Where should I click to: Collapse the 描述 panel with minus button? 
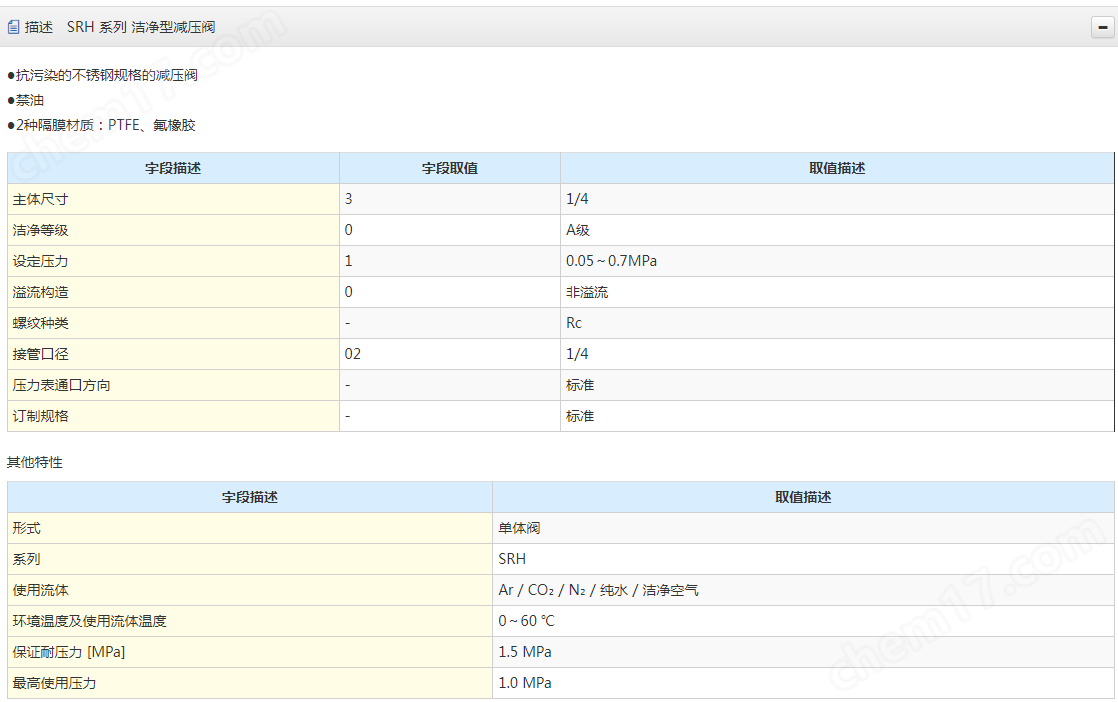point(1102,27)
